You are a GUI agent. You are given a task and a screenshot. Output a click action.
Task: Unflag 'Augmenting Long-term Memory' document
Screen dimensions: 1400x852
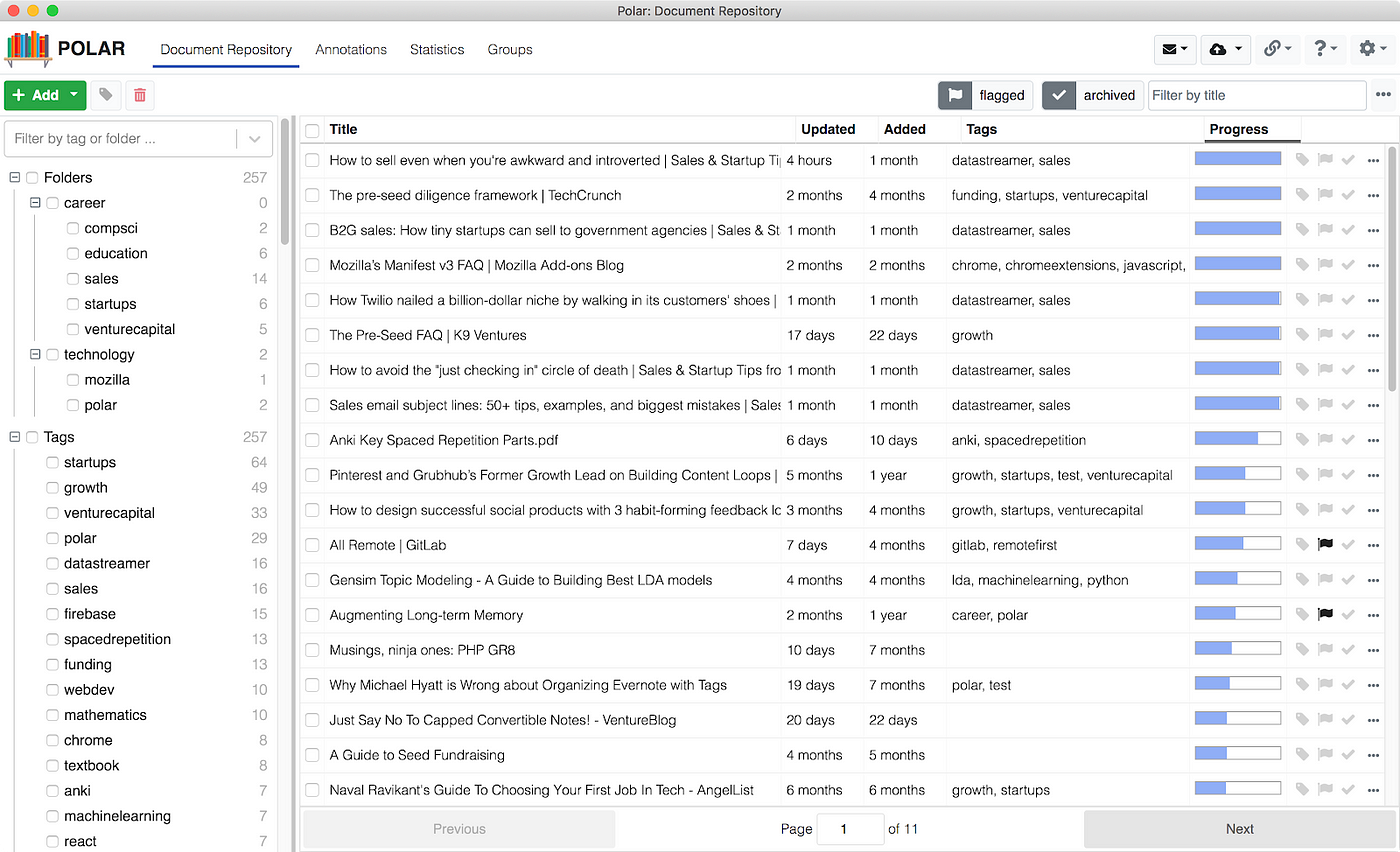click(1326, 615)
